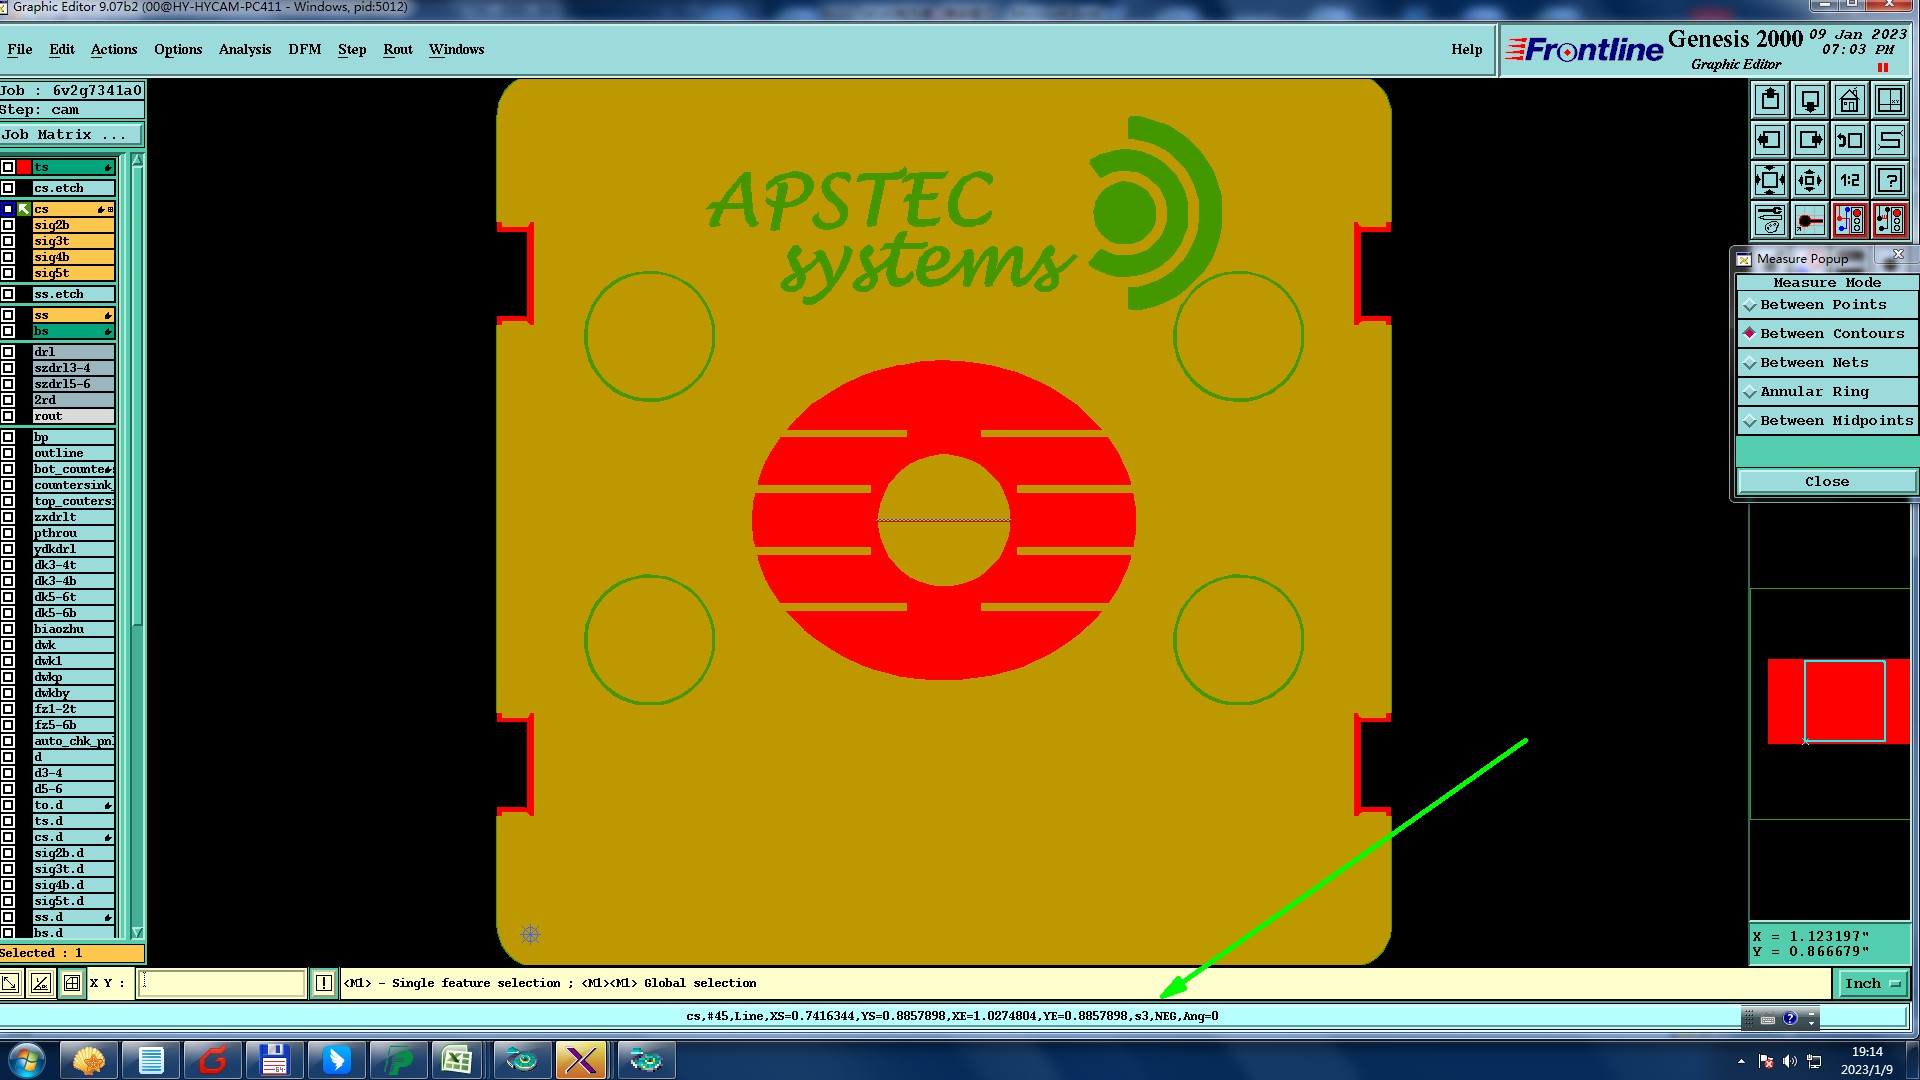Viewport: 1920px width, 1080px height.
Task: Toggle the outline layer checkbox
Action: pyautogui.click(x=8, y=453)
